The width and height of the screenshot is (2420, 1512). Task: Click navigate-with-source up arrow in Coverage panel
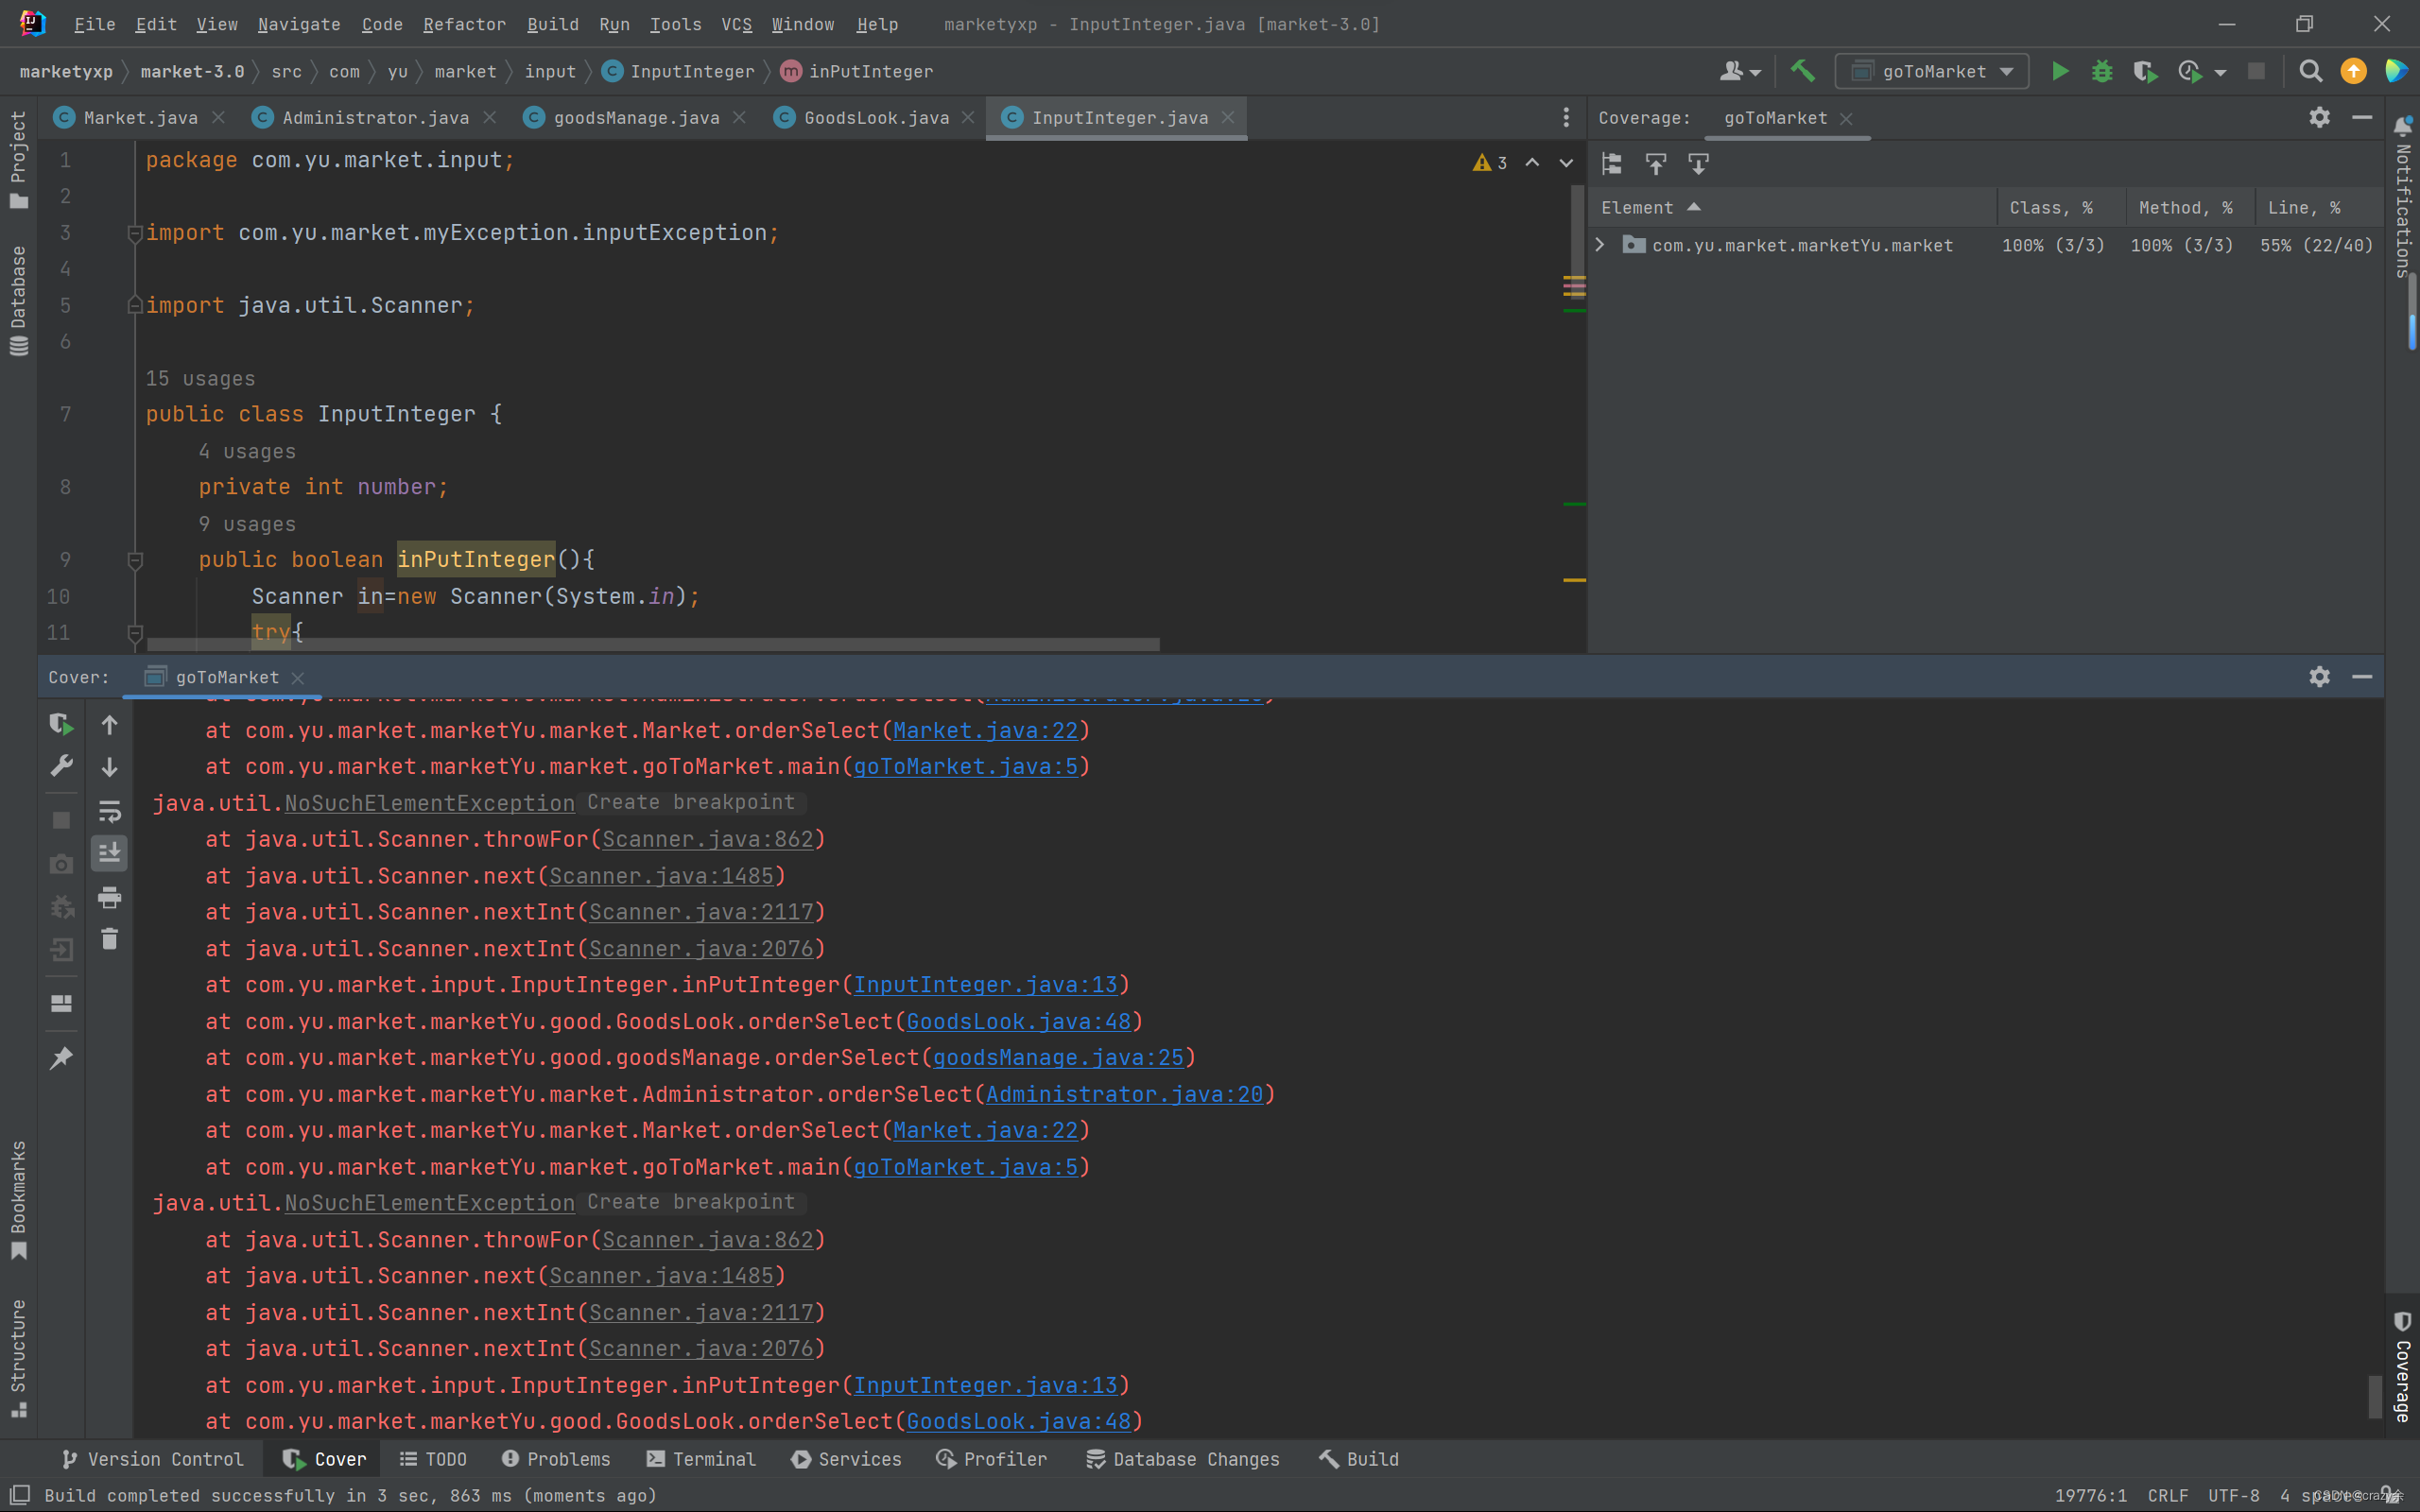point(1656,164)
